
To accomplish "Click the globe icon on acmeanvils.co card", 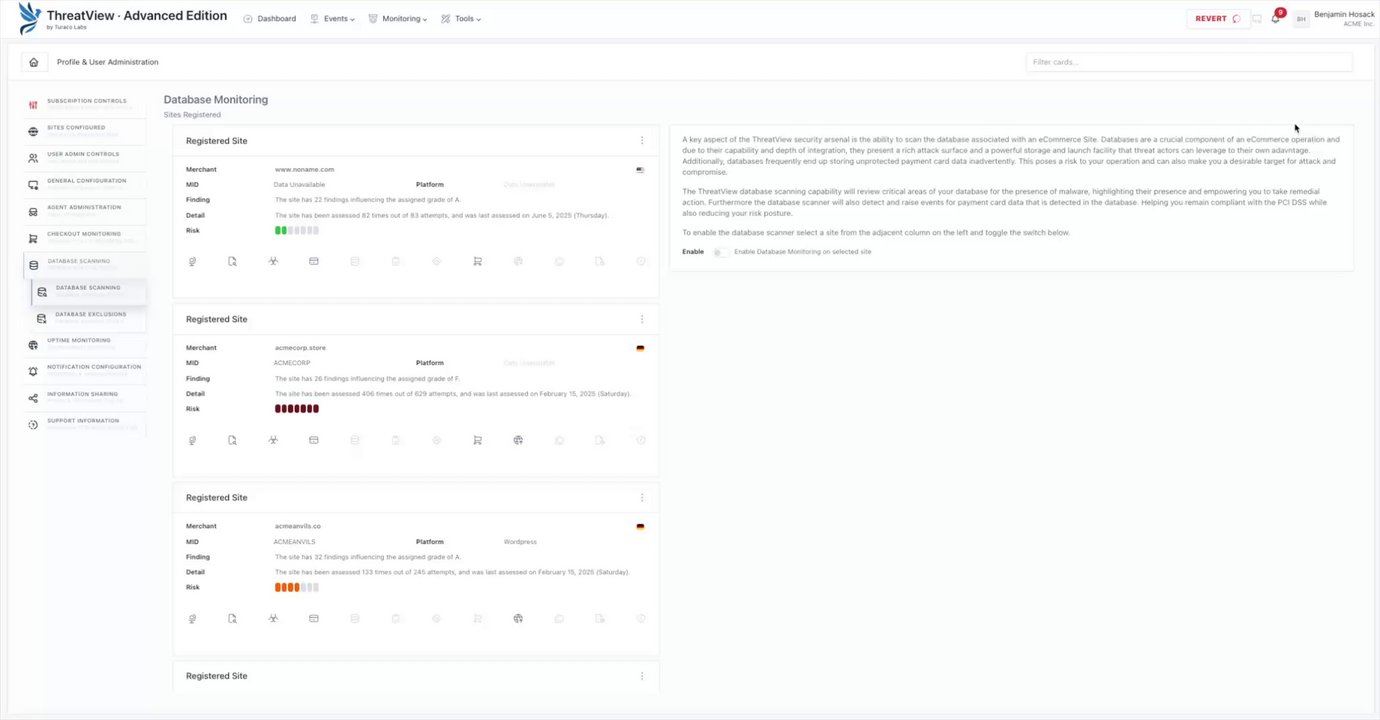I will pyautogui.click(x=518, y=618).
